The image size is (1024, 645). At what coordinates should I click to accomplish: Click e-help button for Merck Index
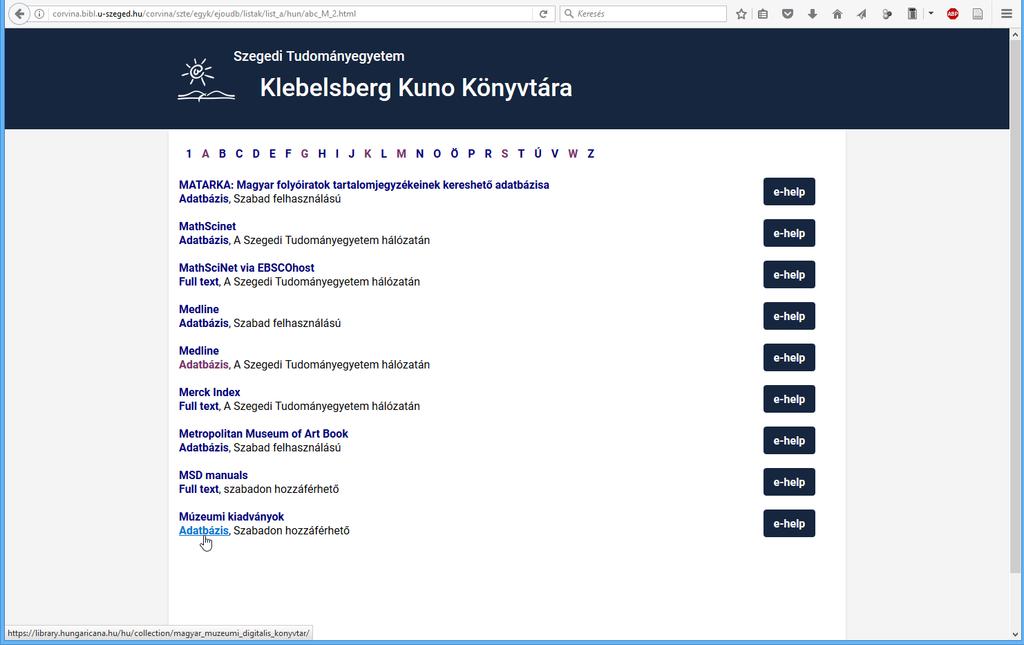point(789,399)
